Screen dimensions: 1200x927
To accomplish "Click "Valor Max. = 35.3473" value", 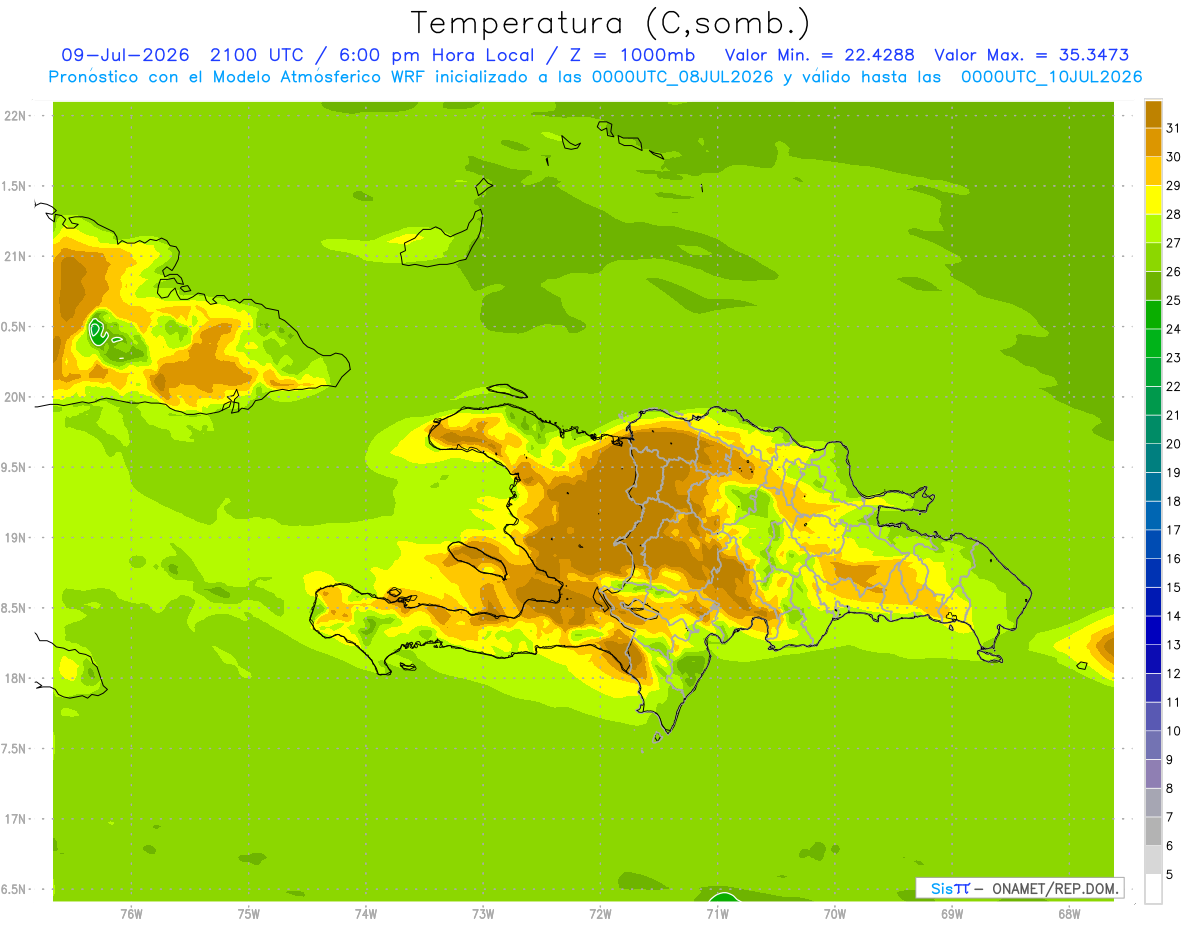I will click(x=1032, y=55).
